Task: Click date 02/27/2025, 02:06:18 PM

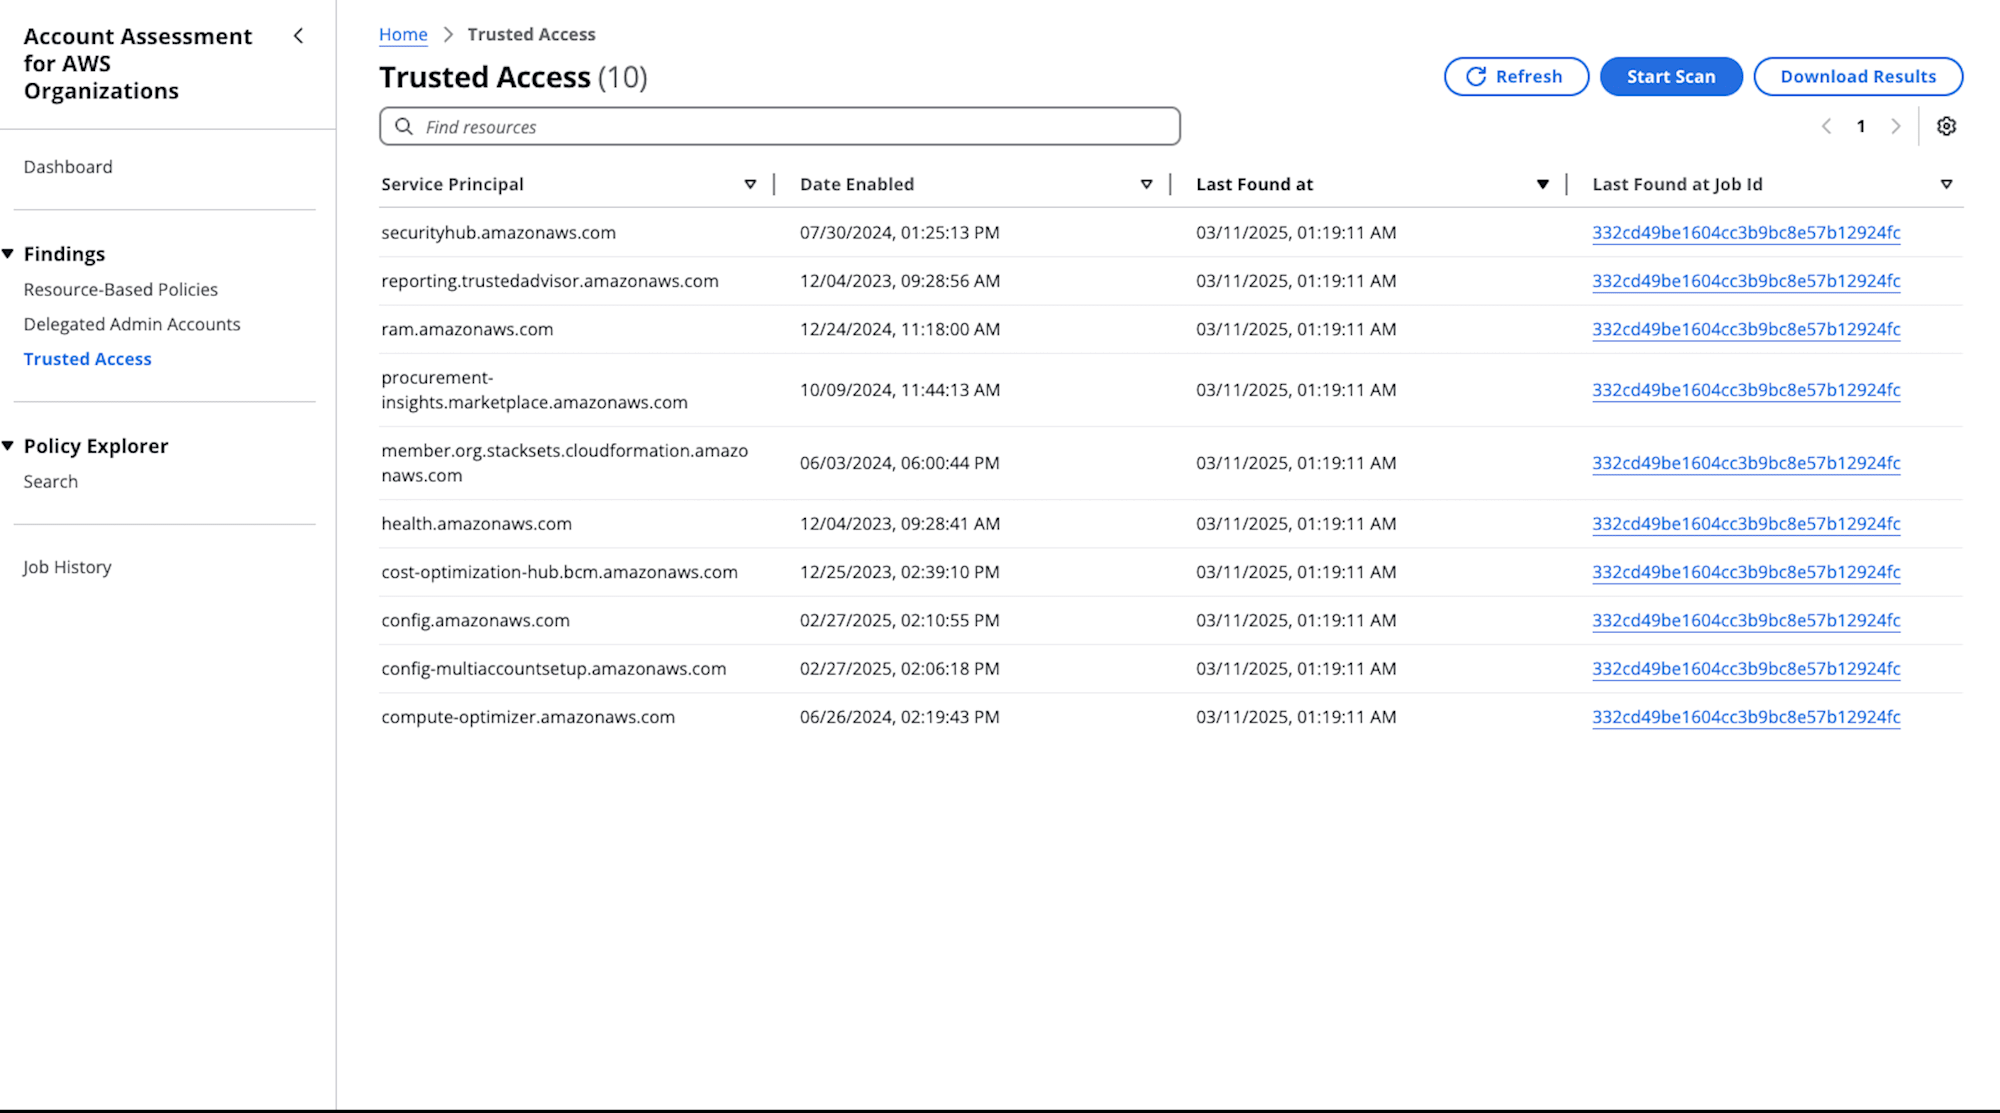Action: point(899,669)
